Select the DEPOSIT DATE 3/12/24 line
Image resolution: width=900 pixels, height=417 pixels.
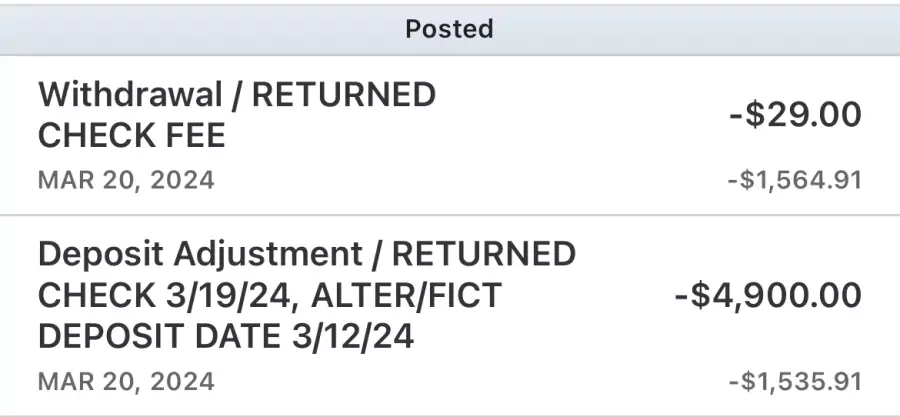(226, 337)
